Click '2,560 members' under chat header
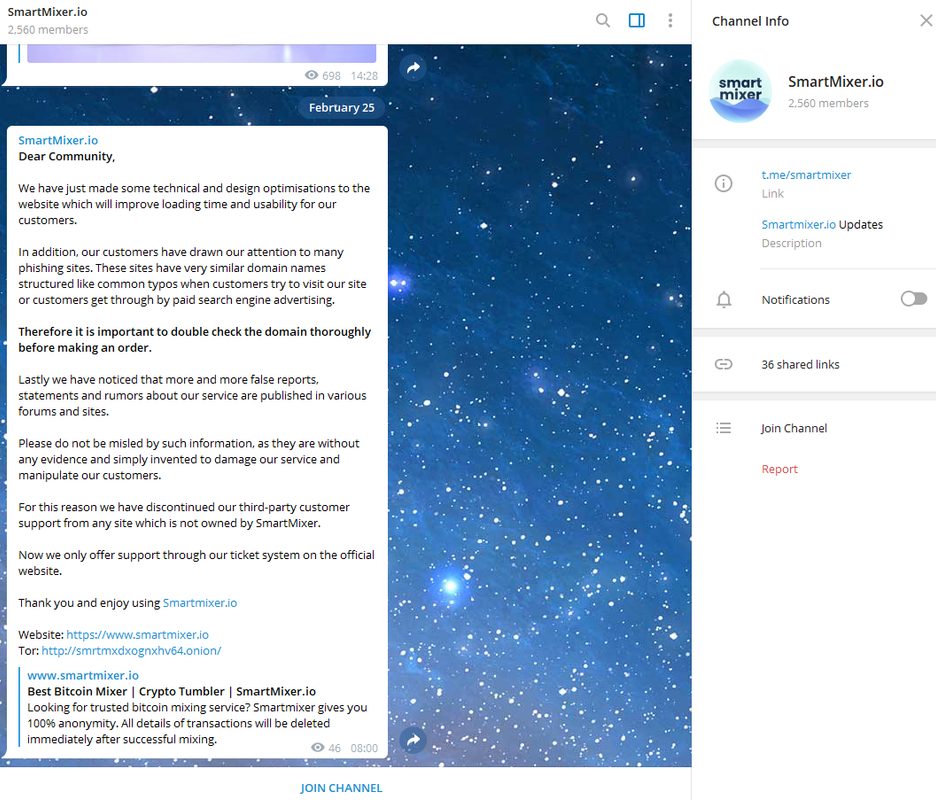Viewport: 936px width, 800px height. tap(48, 29)
